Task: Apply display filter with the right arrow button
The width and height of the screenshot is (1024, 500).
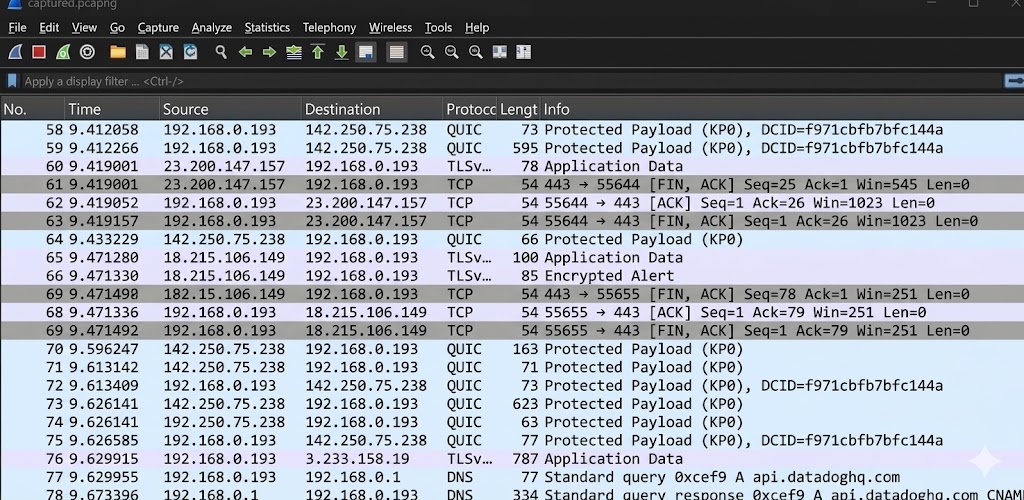Action: click(1014, 81)
